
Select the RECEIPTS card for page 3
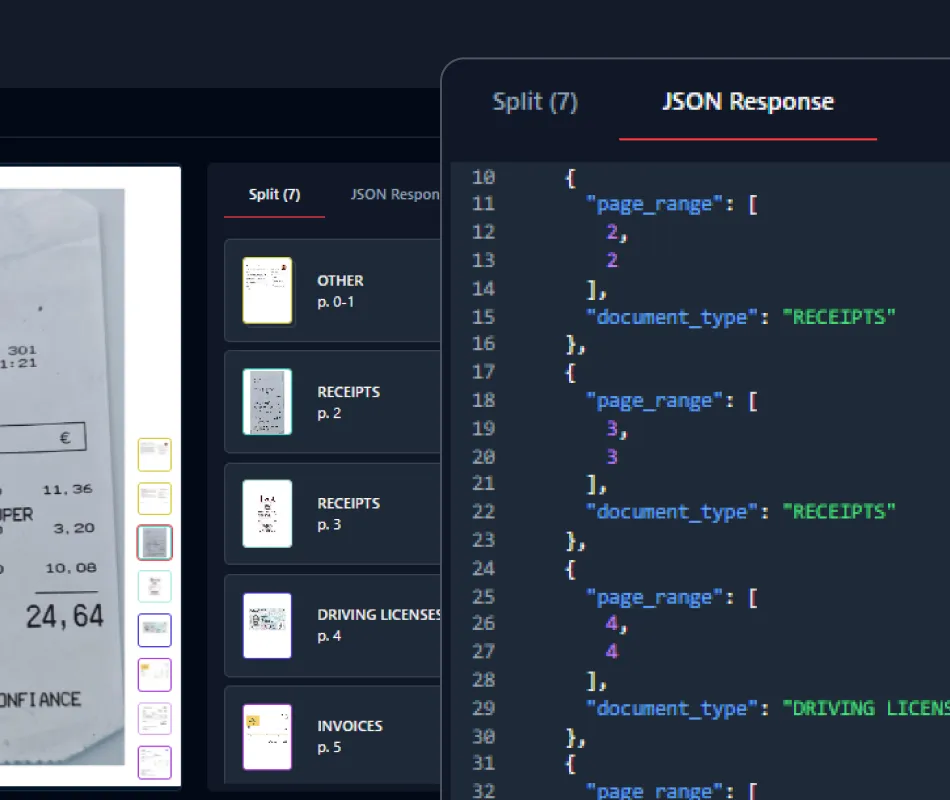click(x=330, y=513)
